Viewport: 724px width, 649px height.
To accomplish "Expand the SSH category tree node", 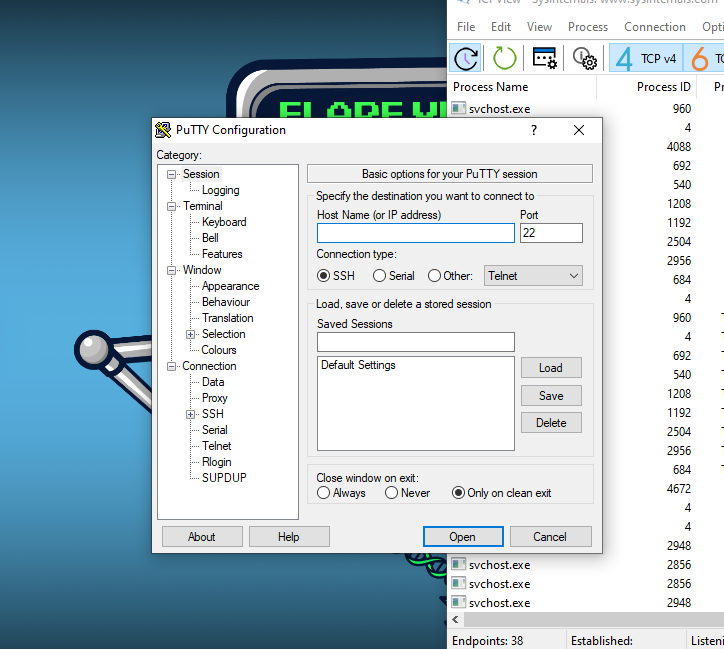I will [191, 414].
